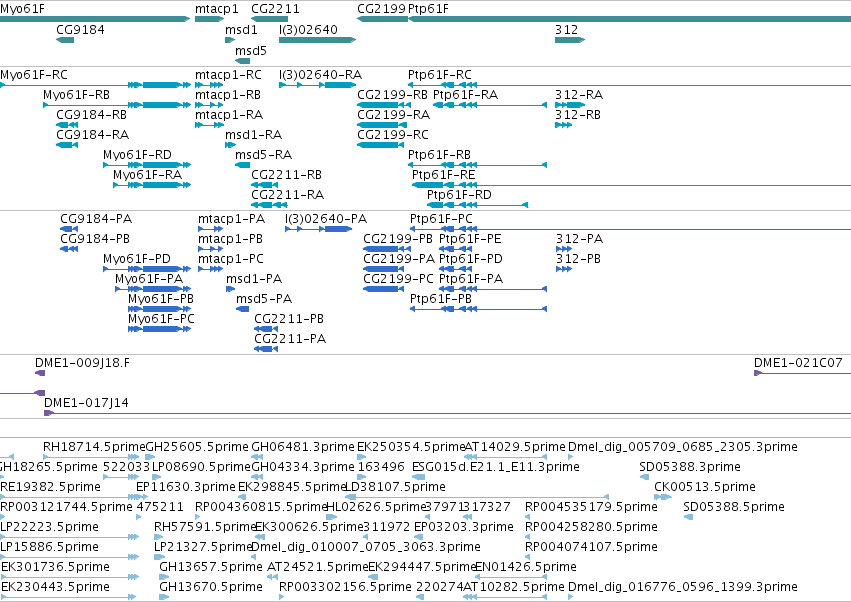This screenshot has width=851, height=602.
Task: Click the AT14029.5prime label
Action: click(515, 447)
